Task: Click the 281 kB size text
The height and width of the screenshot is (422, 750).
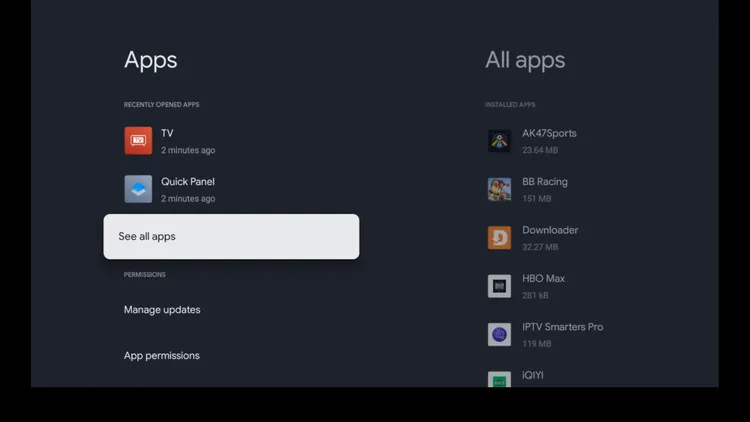Action: (x=535, y=295)
